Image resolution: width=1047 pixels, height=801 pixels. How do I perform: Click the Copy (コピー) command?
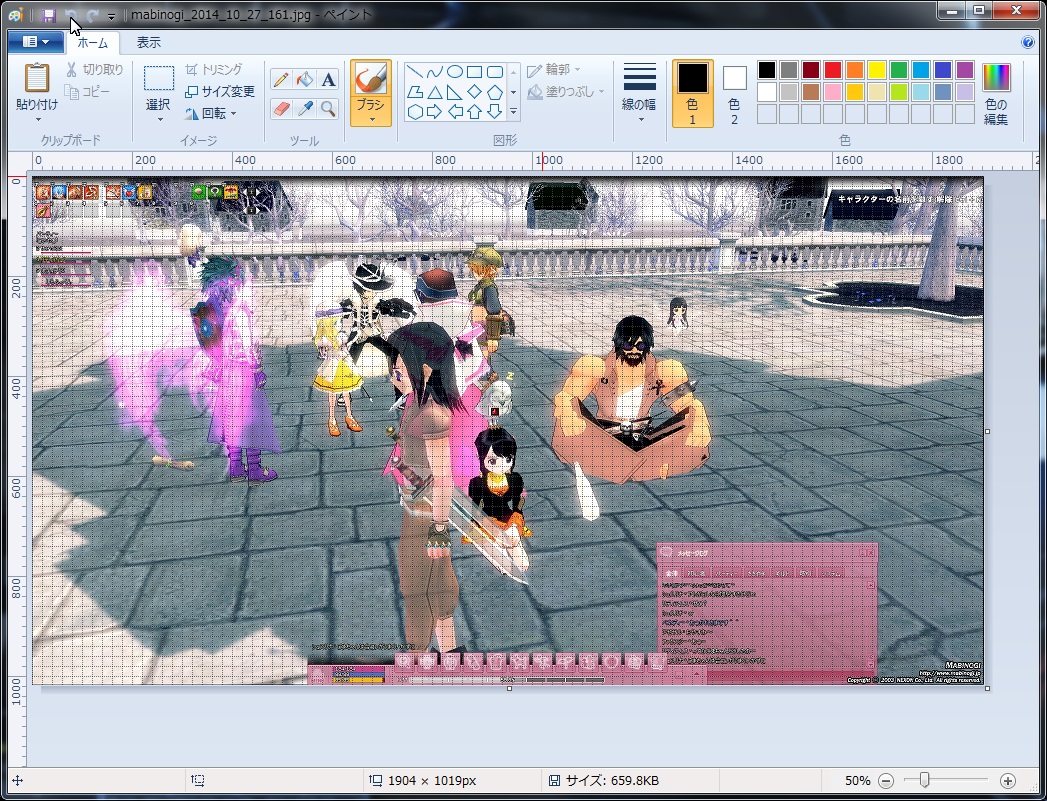click(87, 91)
